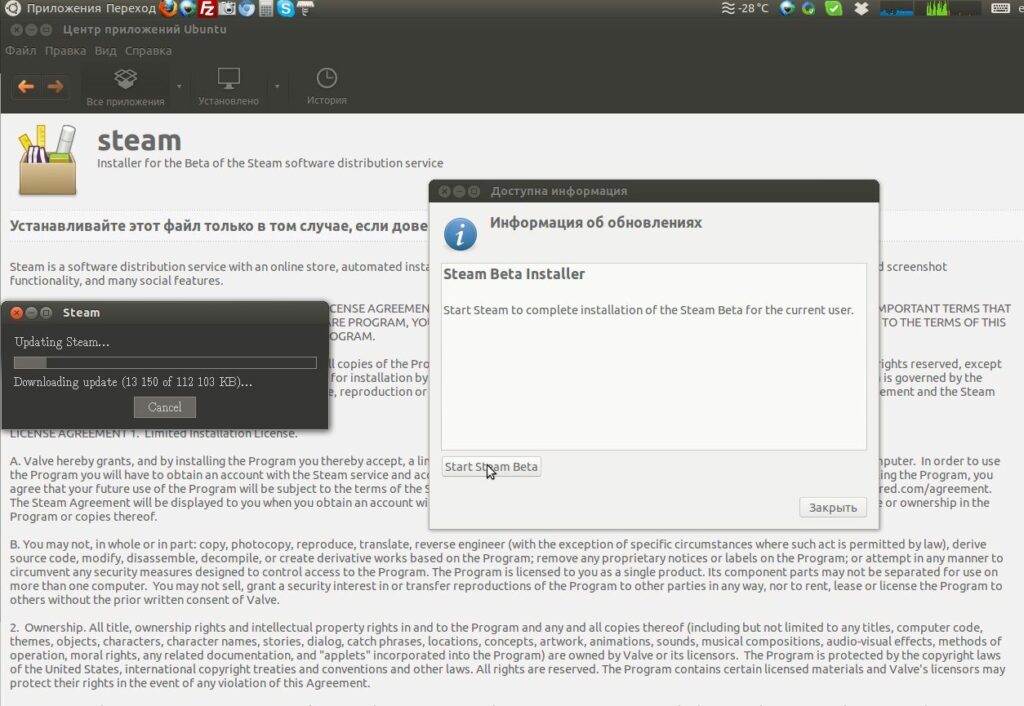Launch FileZilla from the top panel

coord(207,8)
